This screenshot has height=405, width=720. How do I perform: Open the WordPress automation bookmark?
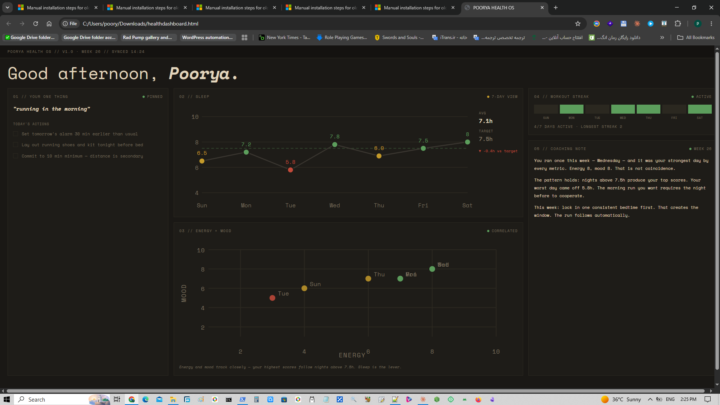click(207, 38)
